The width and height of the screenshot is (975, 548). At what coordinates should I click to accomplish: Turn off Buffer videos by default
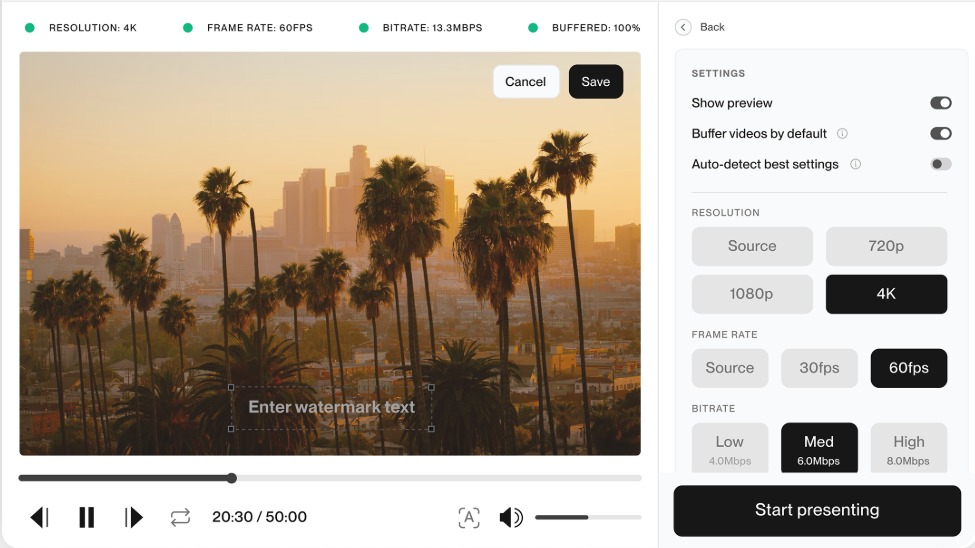point(940,134)
